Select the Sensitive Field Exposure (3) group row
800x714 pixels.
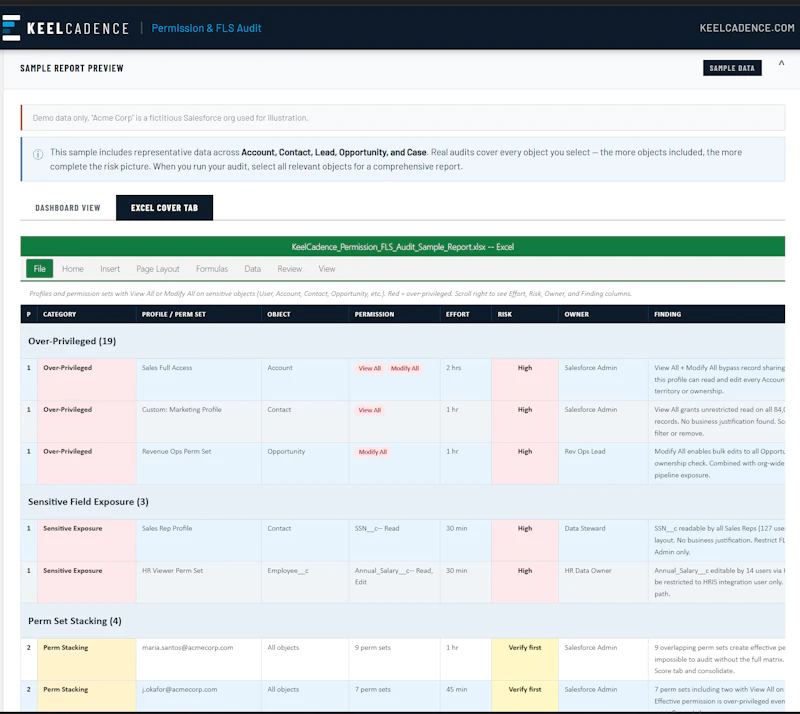point(403,502)
